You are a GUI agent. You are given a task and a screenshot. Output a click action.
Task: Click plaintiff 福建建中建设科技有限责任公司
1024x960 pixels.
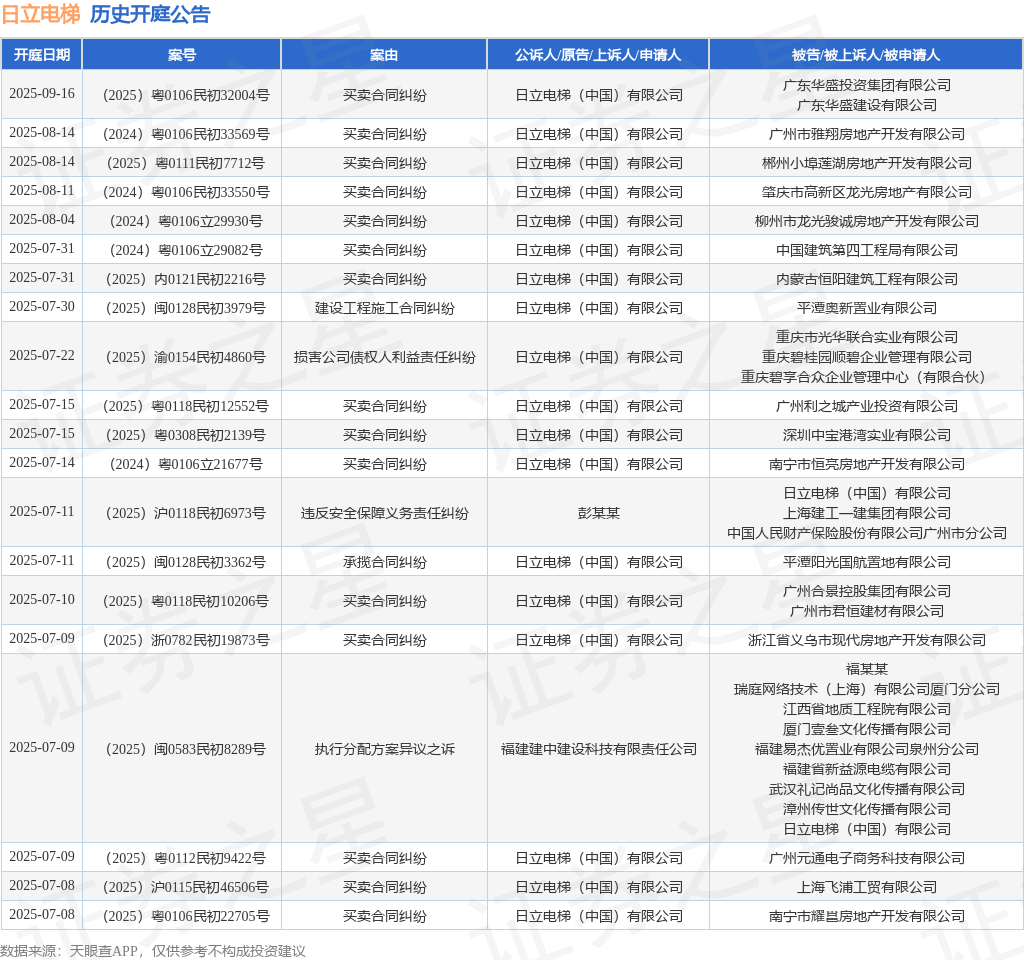(x=598, y=749)
